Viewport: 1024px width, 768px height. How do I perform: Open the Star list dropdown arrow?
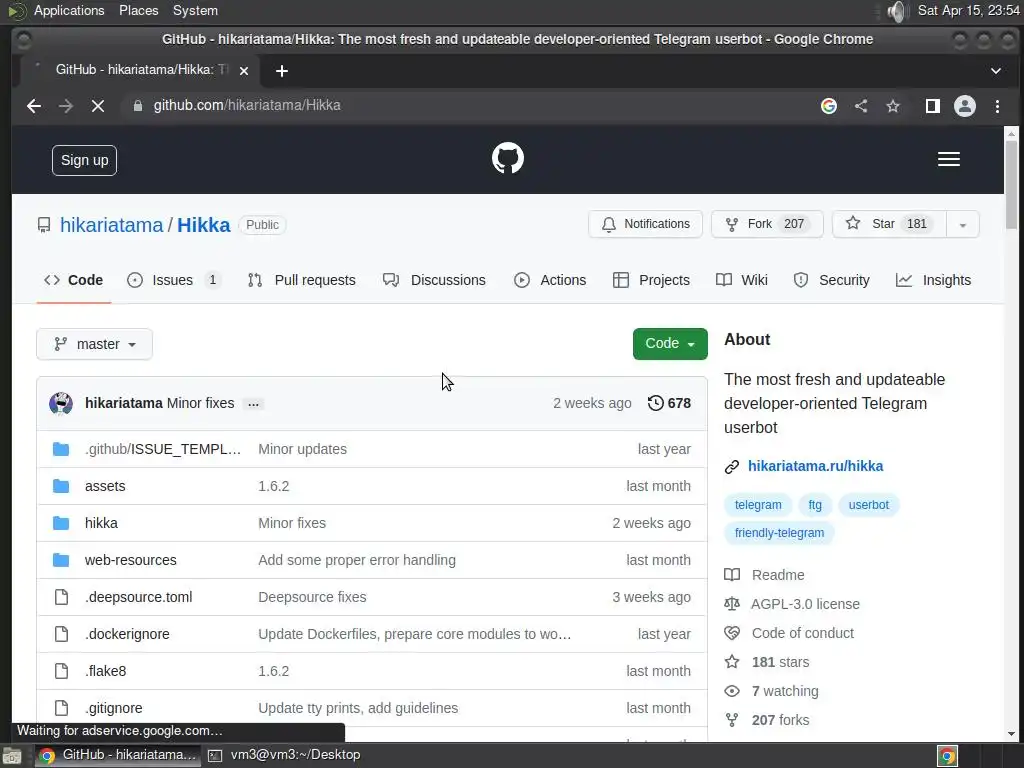pyautogui.click(x=962, y=225)
